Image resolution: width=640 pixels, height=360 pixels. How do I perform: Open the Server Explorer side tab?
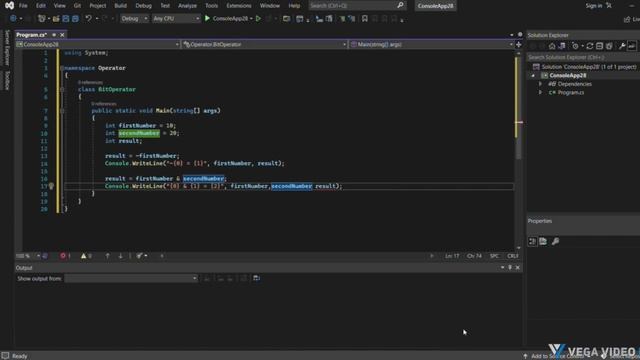[x=6, y=47]
